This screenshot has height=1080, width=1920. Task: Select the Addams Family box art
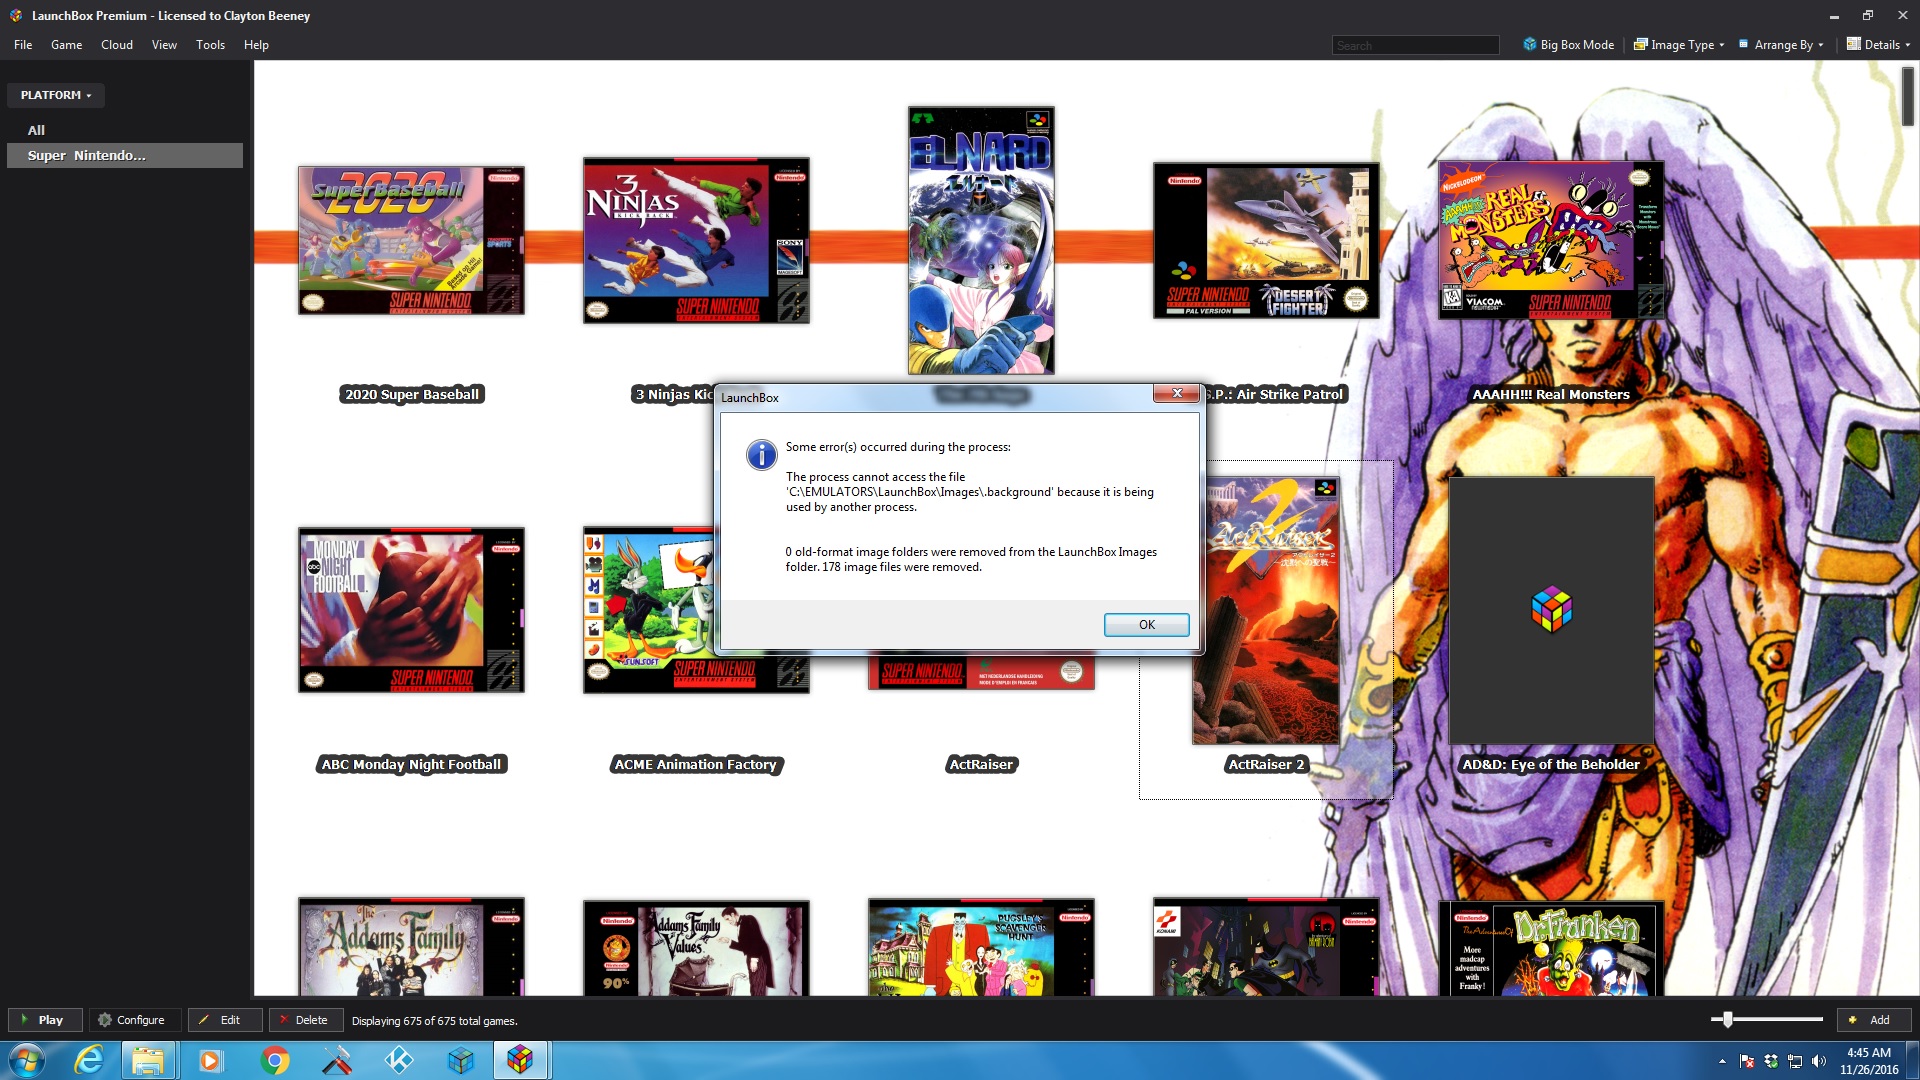point(411,947)
